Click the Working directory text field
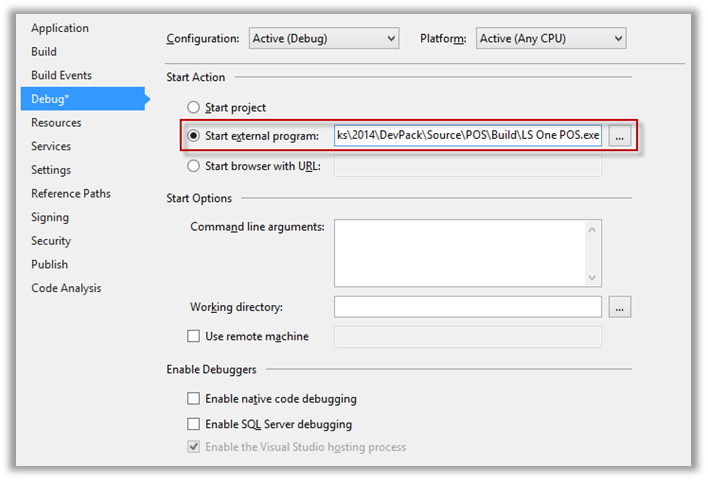Viewport: 708px width, 480px height. pyautogui.click(x=468, y=307)
